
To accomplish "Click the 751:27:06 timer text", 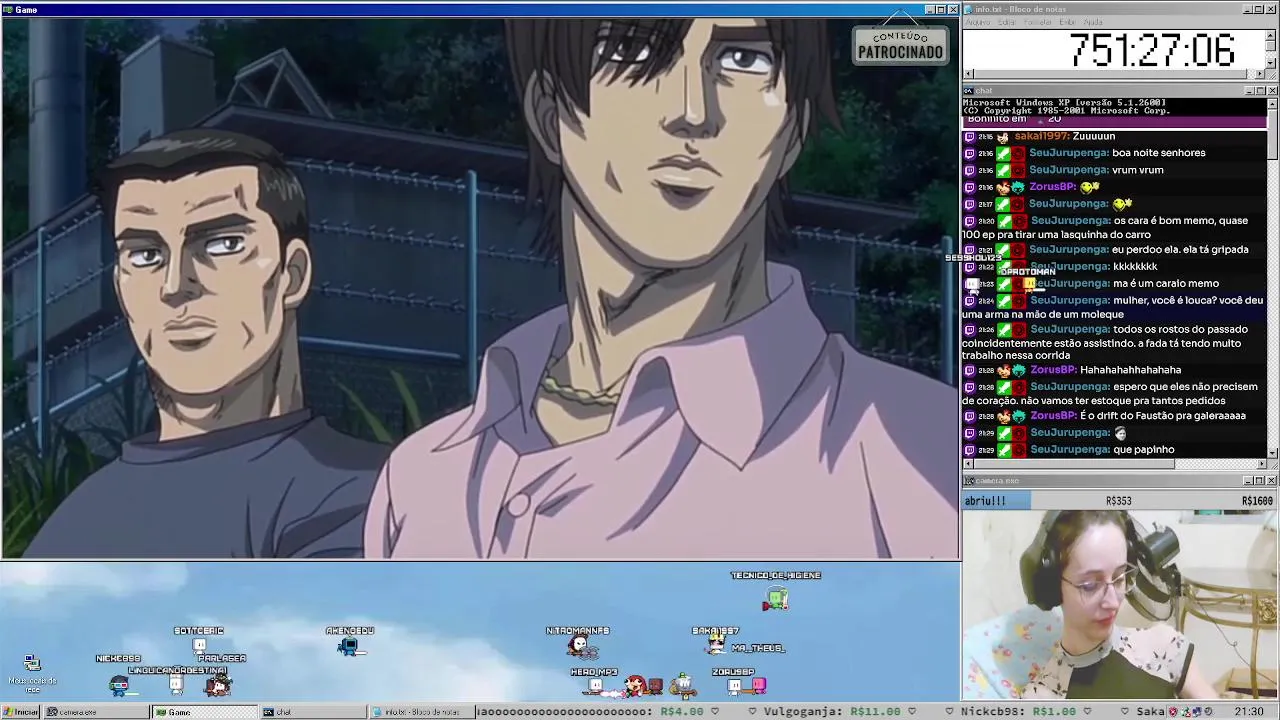I will [1152, 50].
